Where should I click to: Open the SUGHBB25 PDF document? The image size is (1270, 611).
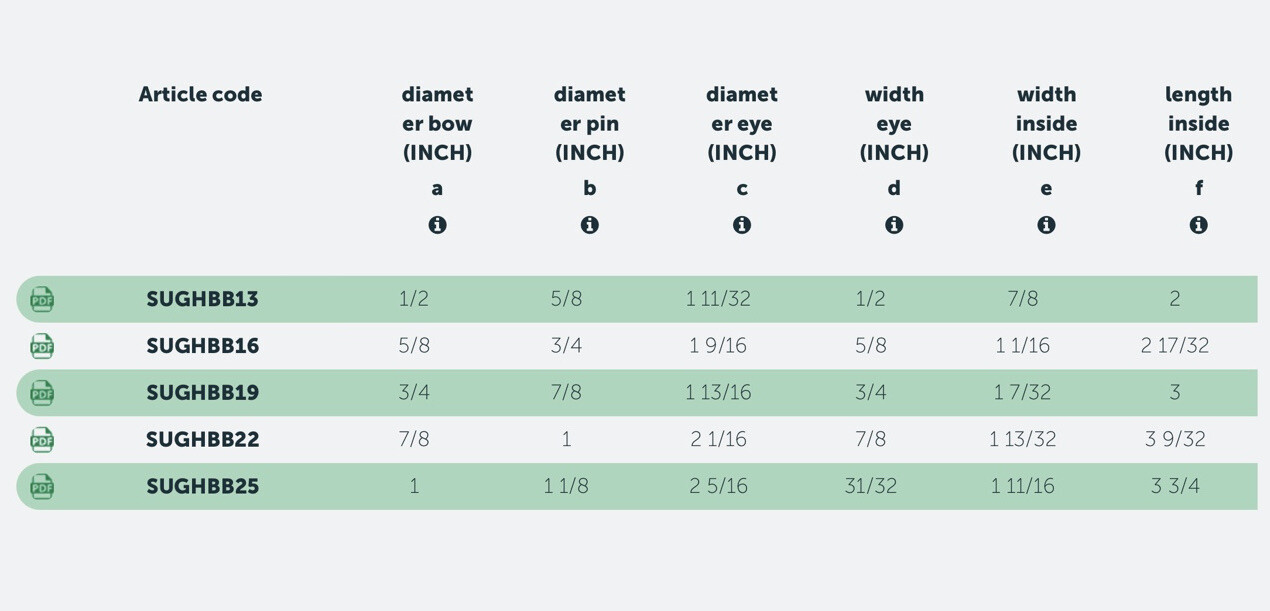tap(42, 487)
